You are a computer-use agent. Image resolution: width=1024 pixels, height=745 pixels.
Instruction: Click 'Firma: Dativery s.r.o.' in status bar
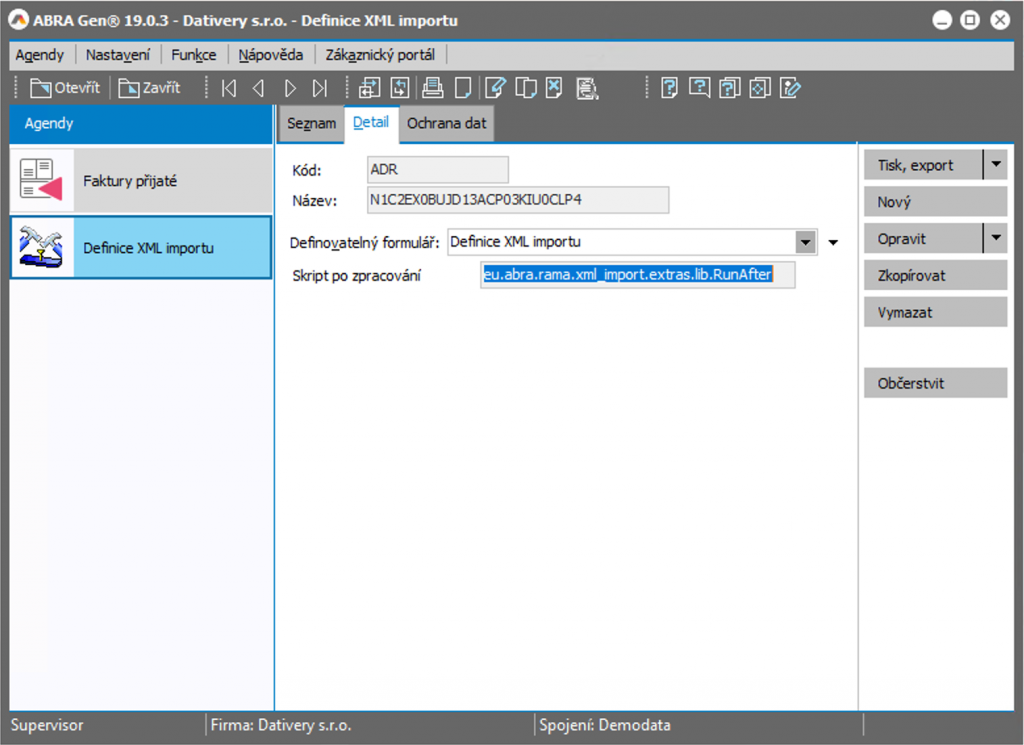point(281,725)
